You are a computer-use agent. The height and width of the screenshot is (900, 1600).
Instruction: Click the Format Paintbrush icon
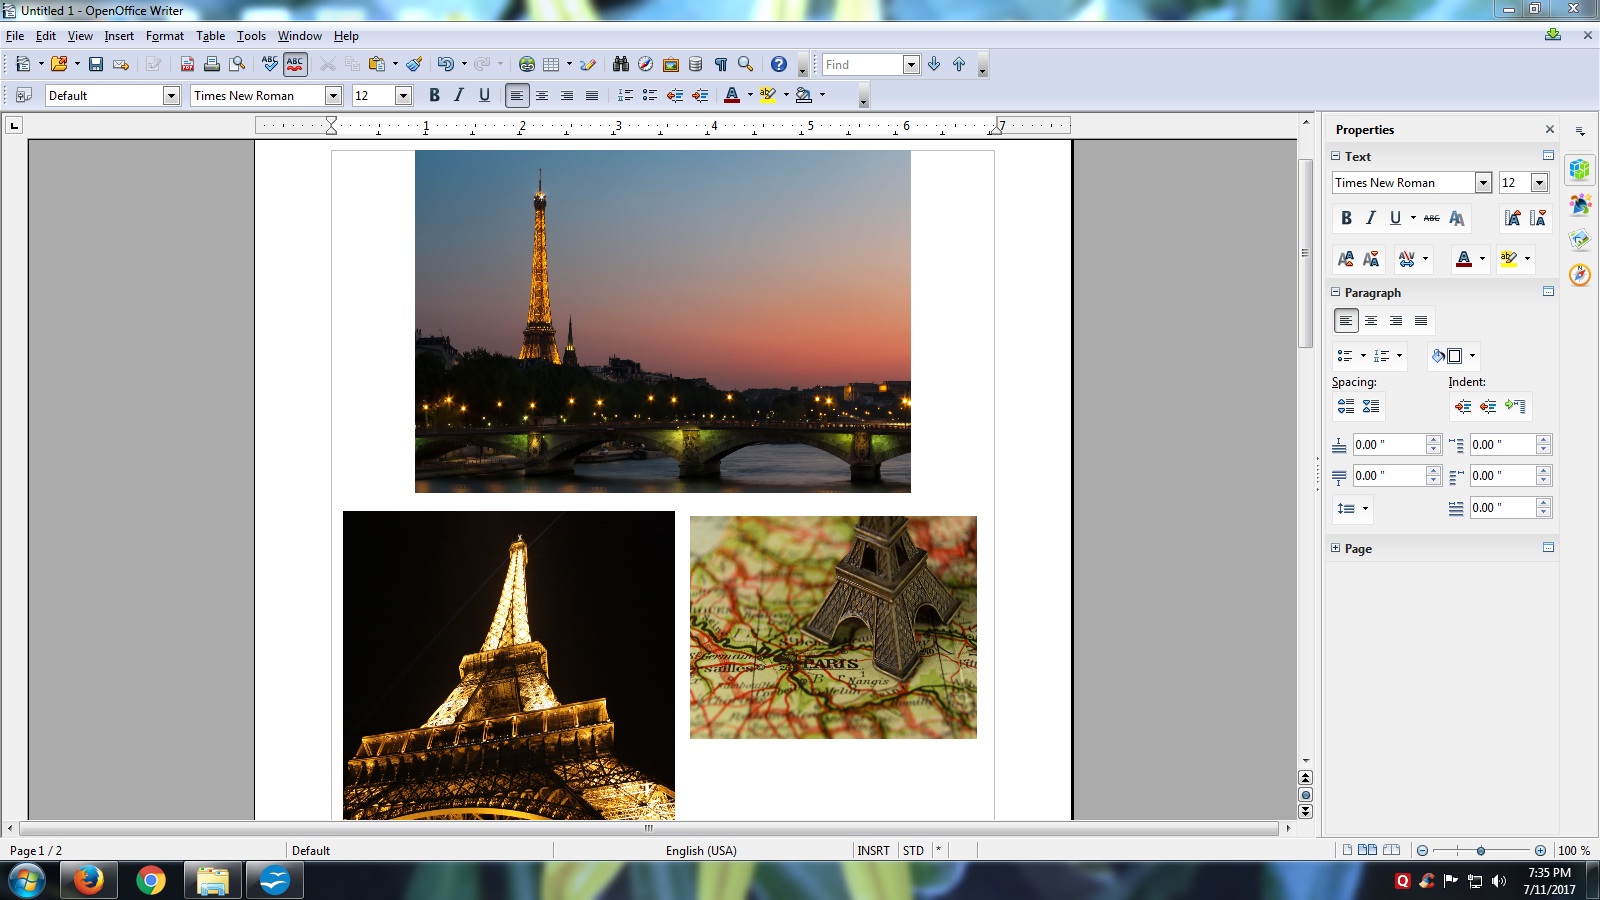coord(414,64)
